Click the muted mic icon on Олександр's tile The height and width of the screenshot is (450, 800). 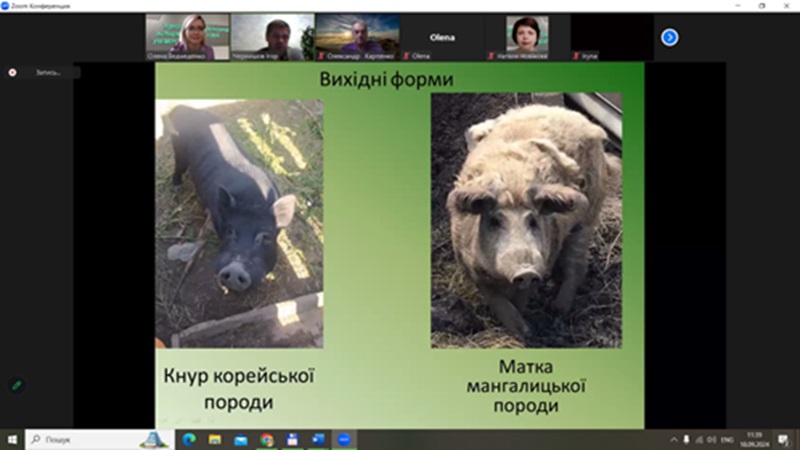pos(321,56)
